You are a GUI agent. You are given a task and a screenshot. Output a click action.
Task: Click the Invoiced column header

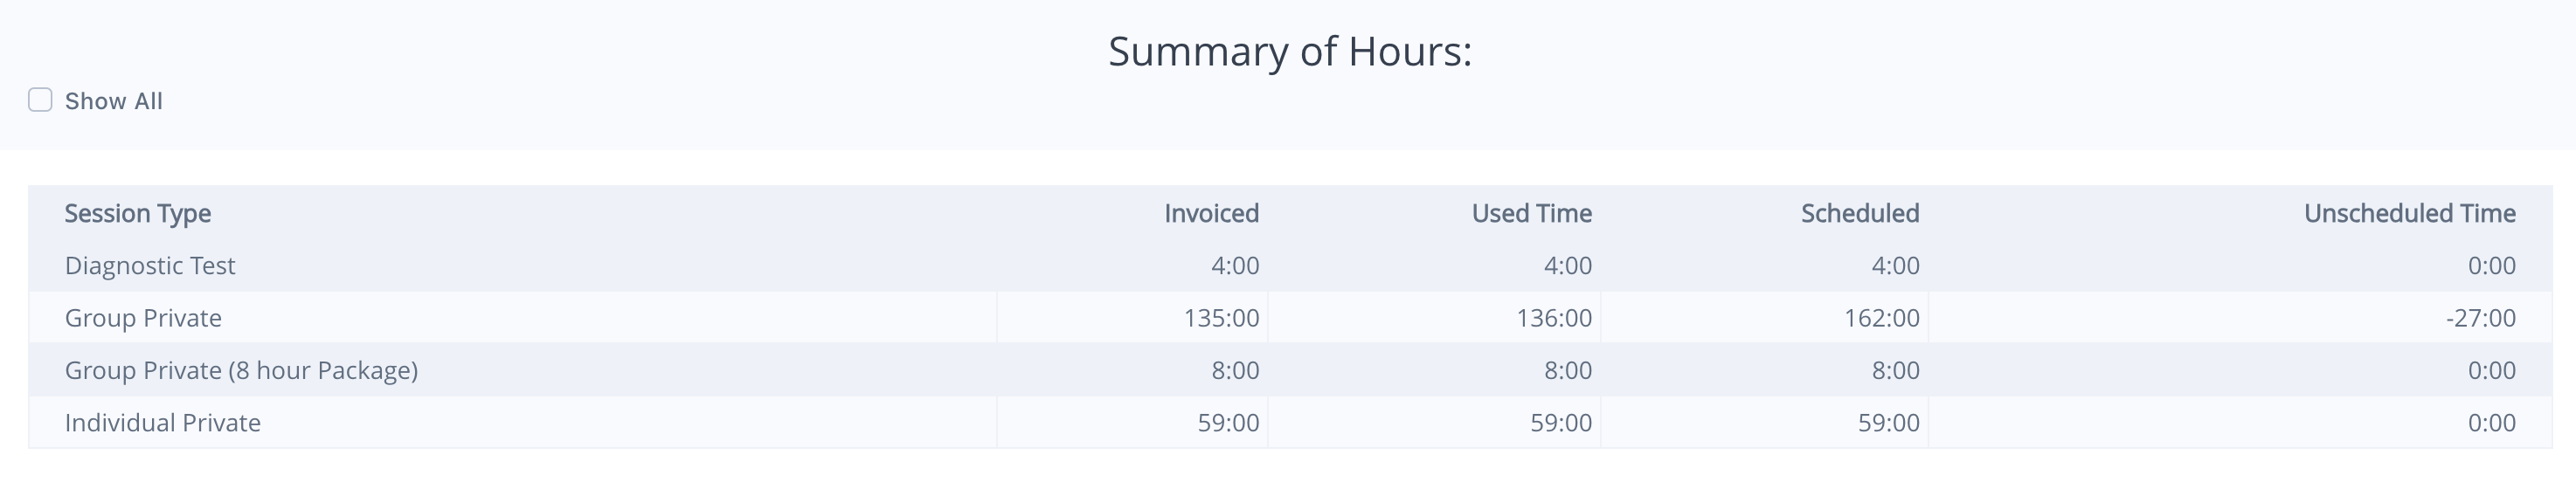pyautogui.click(x=1211, y=213)
